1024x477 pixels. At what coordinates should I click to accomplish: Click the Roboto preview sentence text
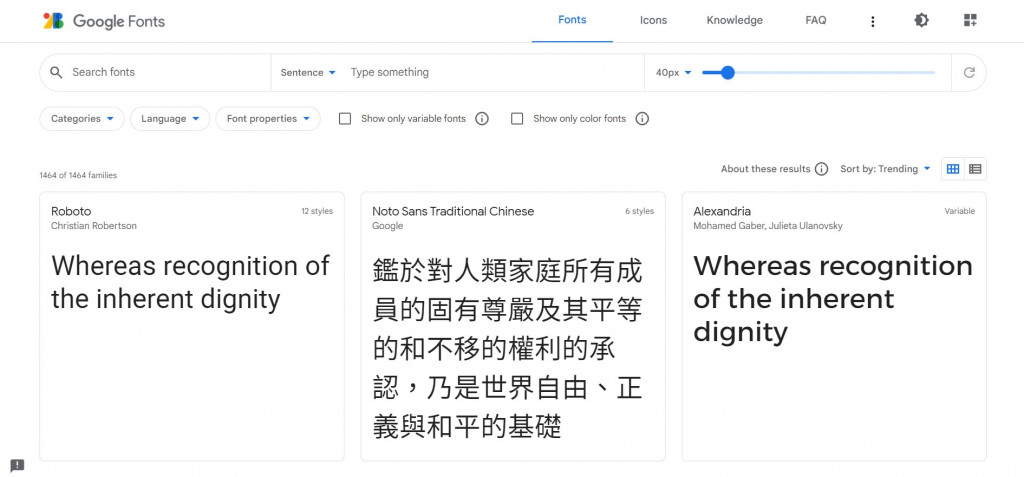click(191, 283)
